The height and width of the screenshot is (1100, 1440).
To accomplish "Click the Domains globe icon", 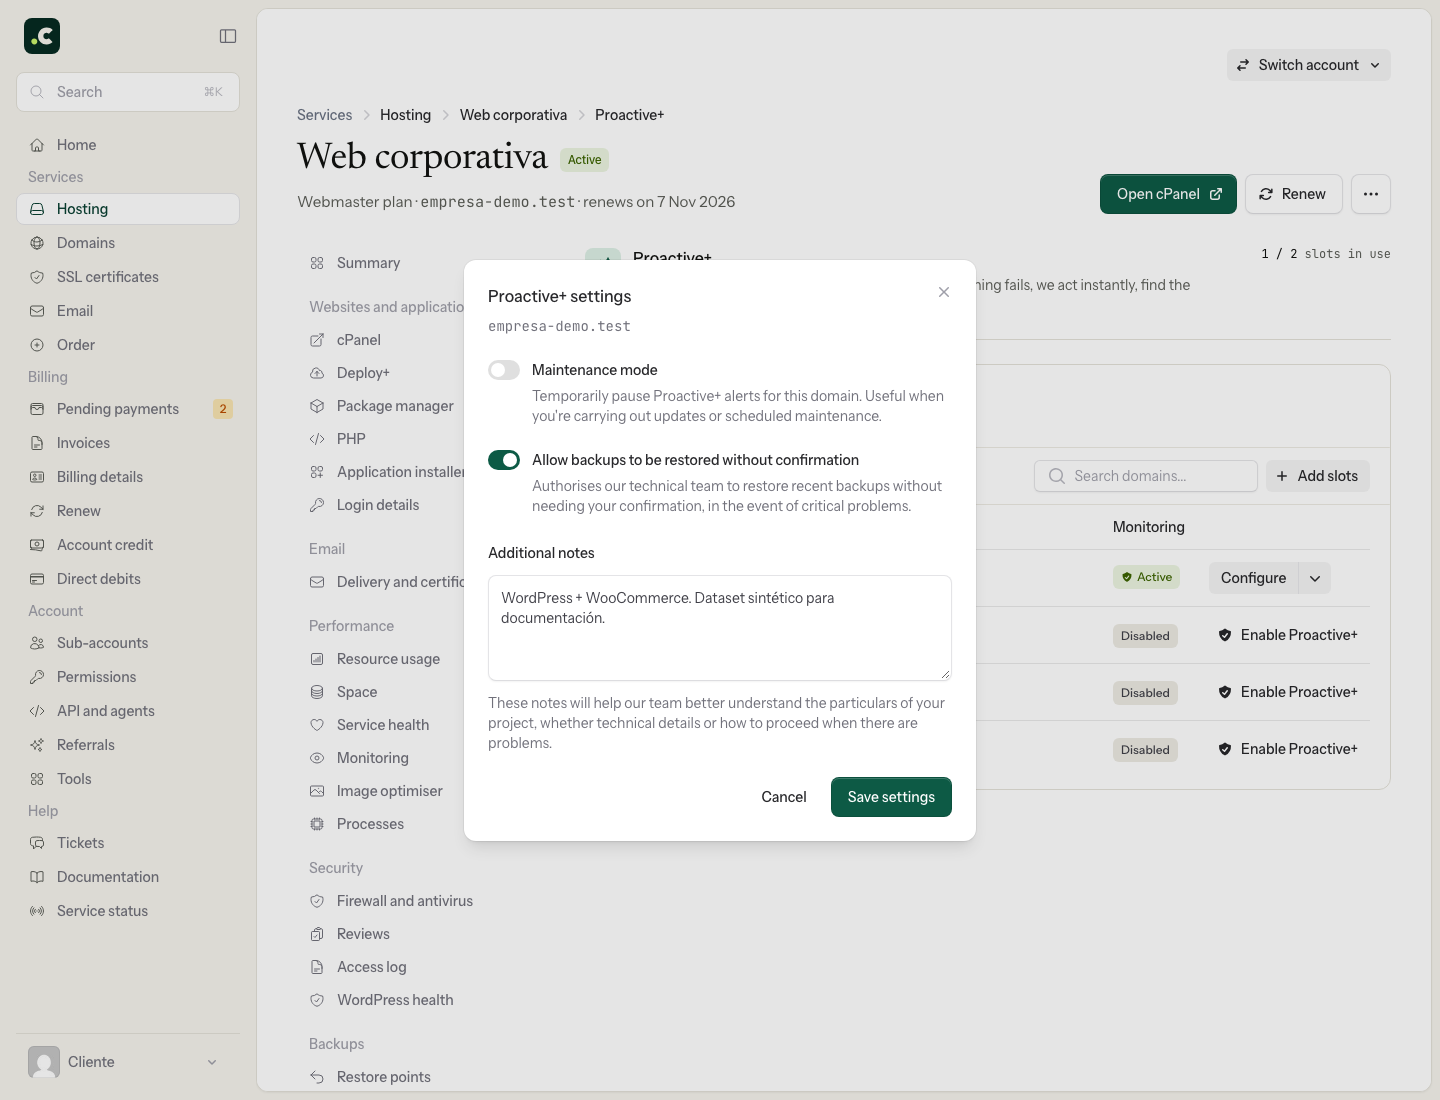I will coord(37,243).
